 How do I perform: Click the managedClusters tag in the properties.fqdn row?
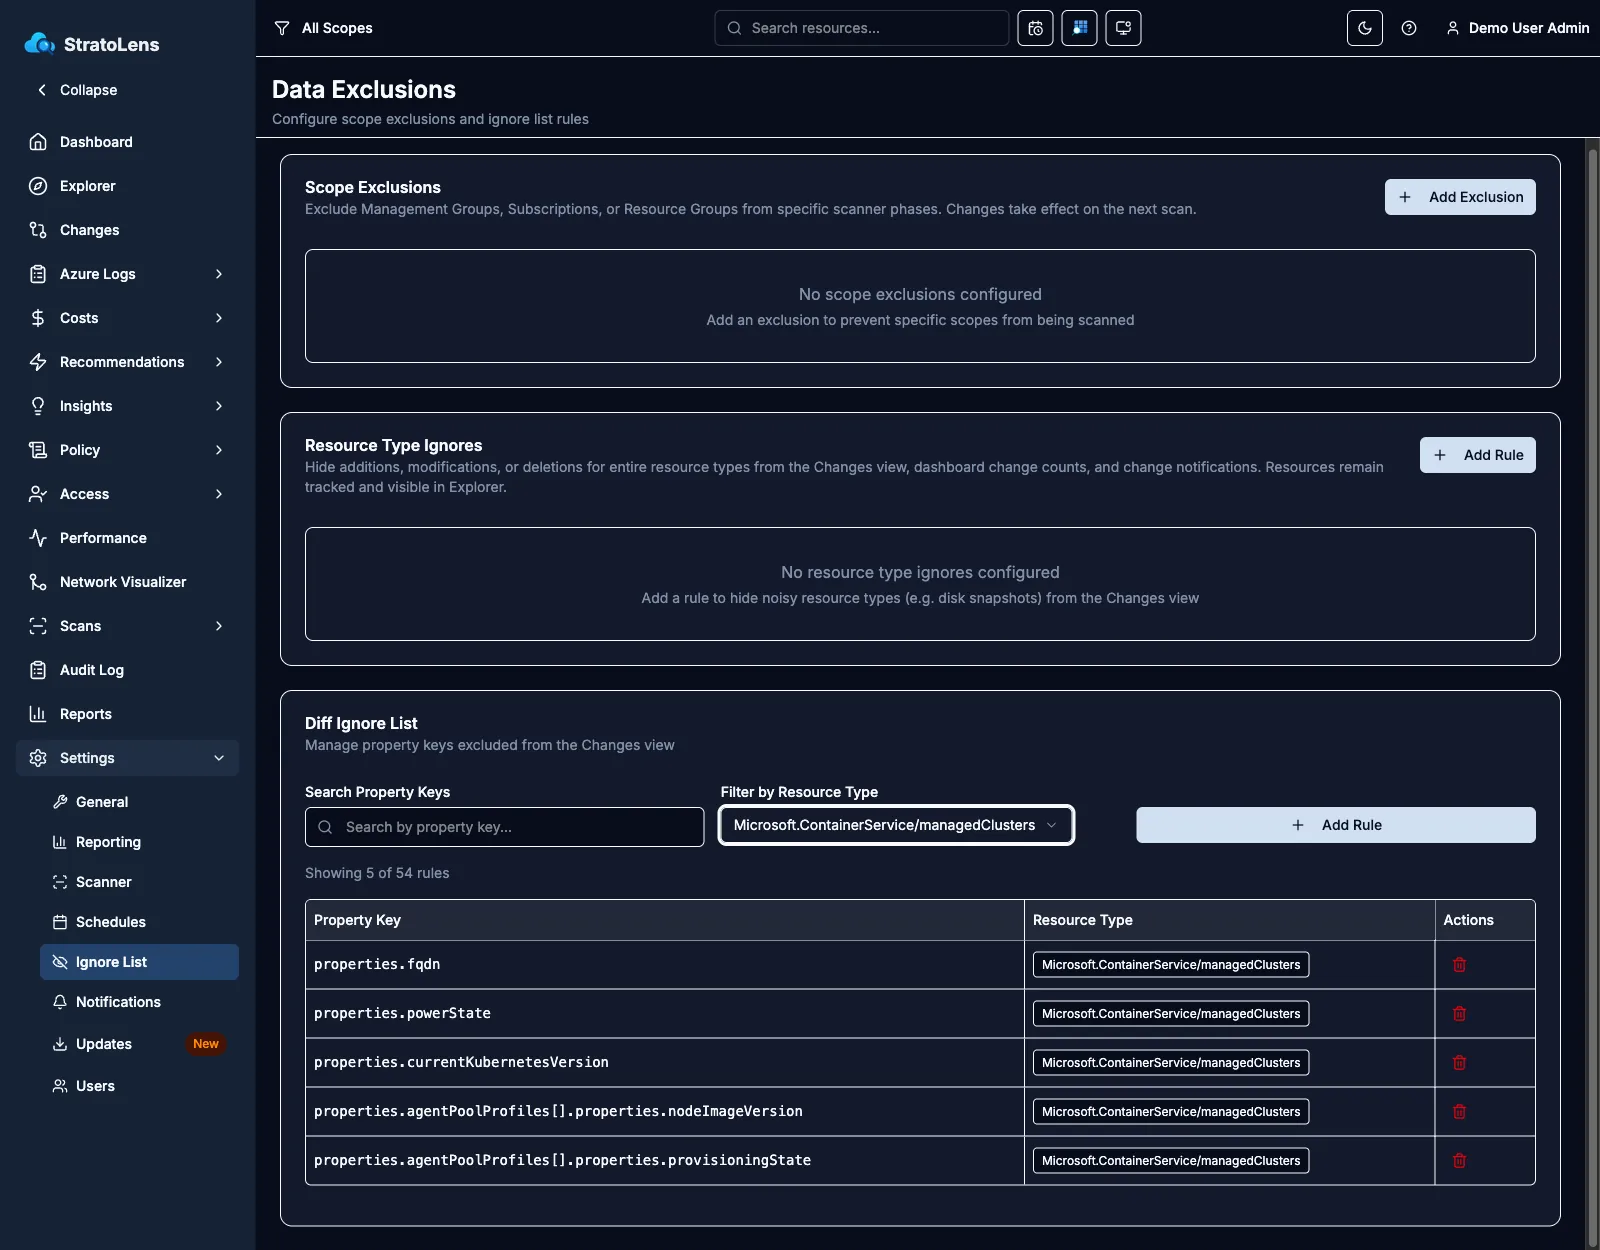(x=1171, y=965)
